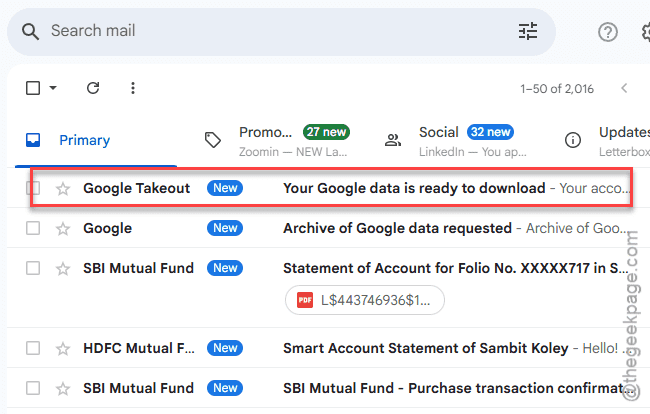Click the Social people icon

point(393,140)
